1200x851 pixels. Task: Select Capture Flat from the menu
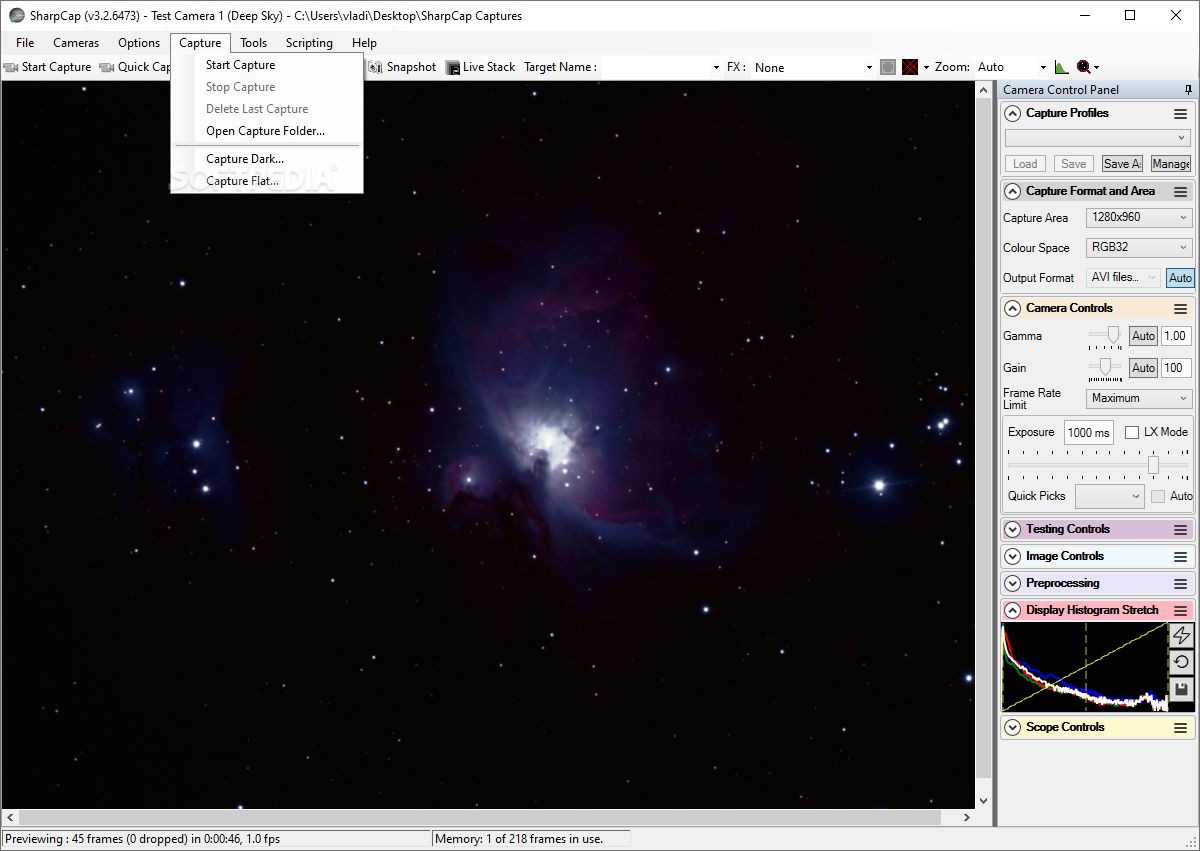267,181
